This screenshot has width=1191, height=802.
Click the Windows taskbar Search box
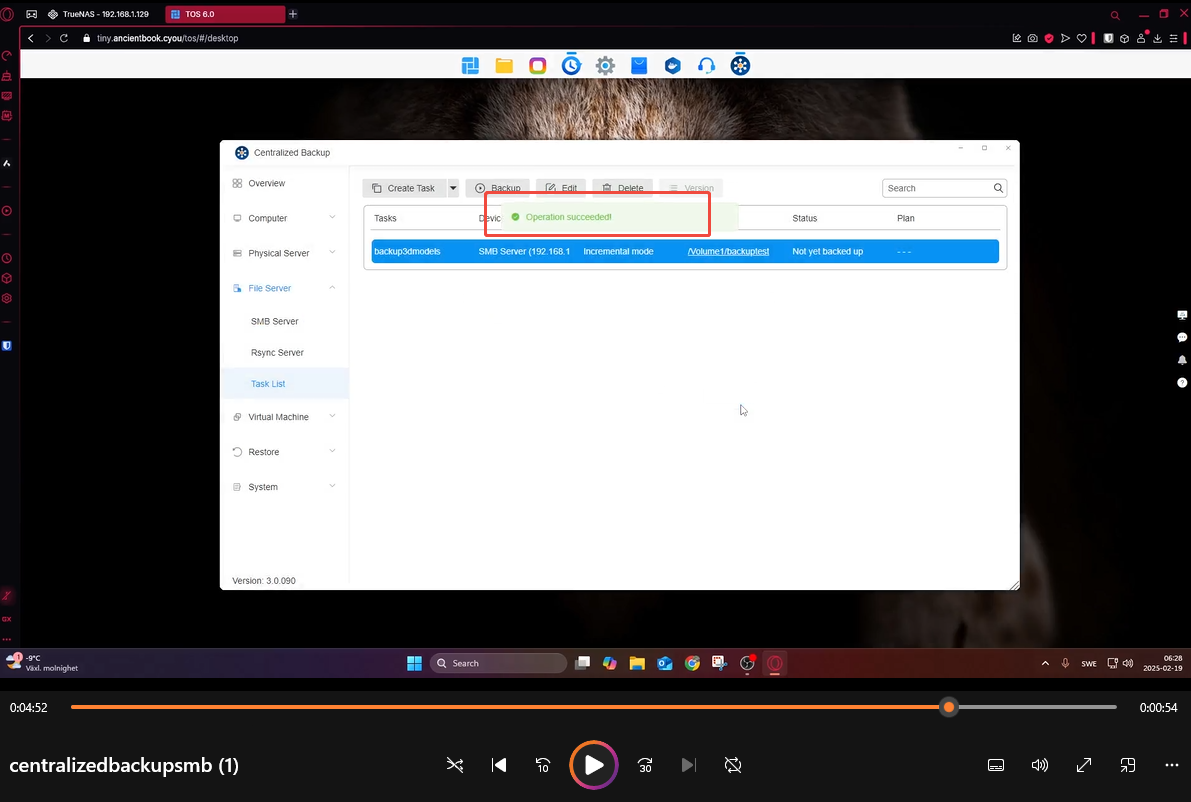[498, 663]
